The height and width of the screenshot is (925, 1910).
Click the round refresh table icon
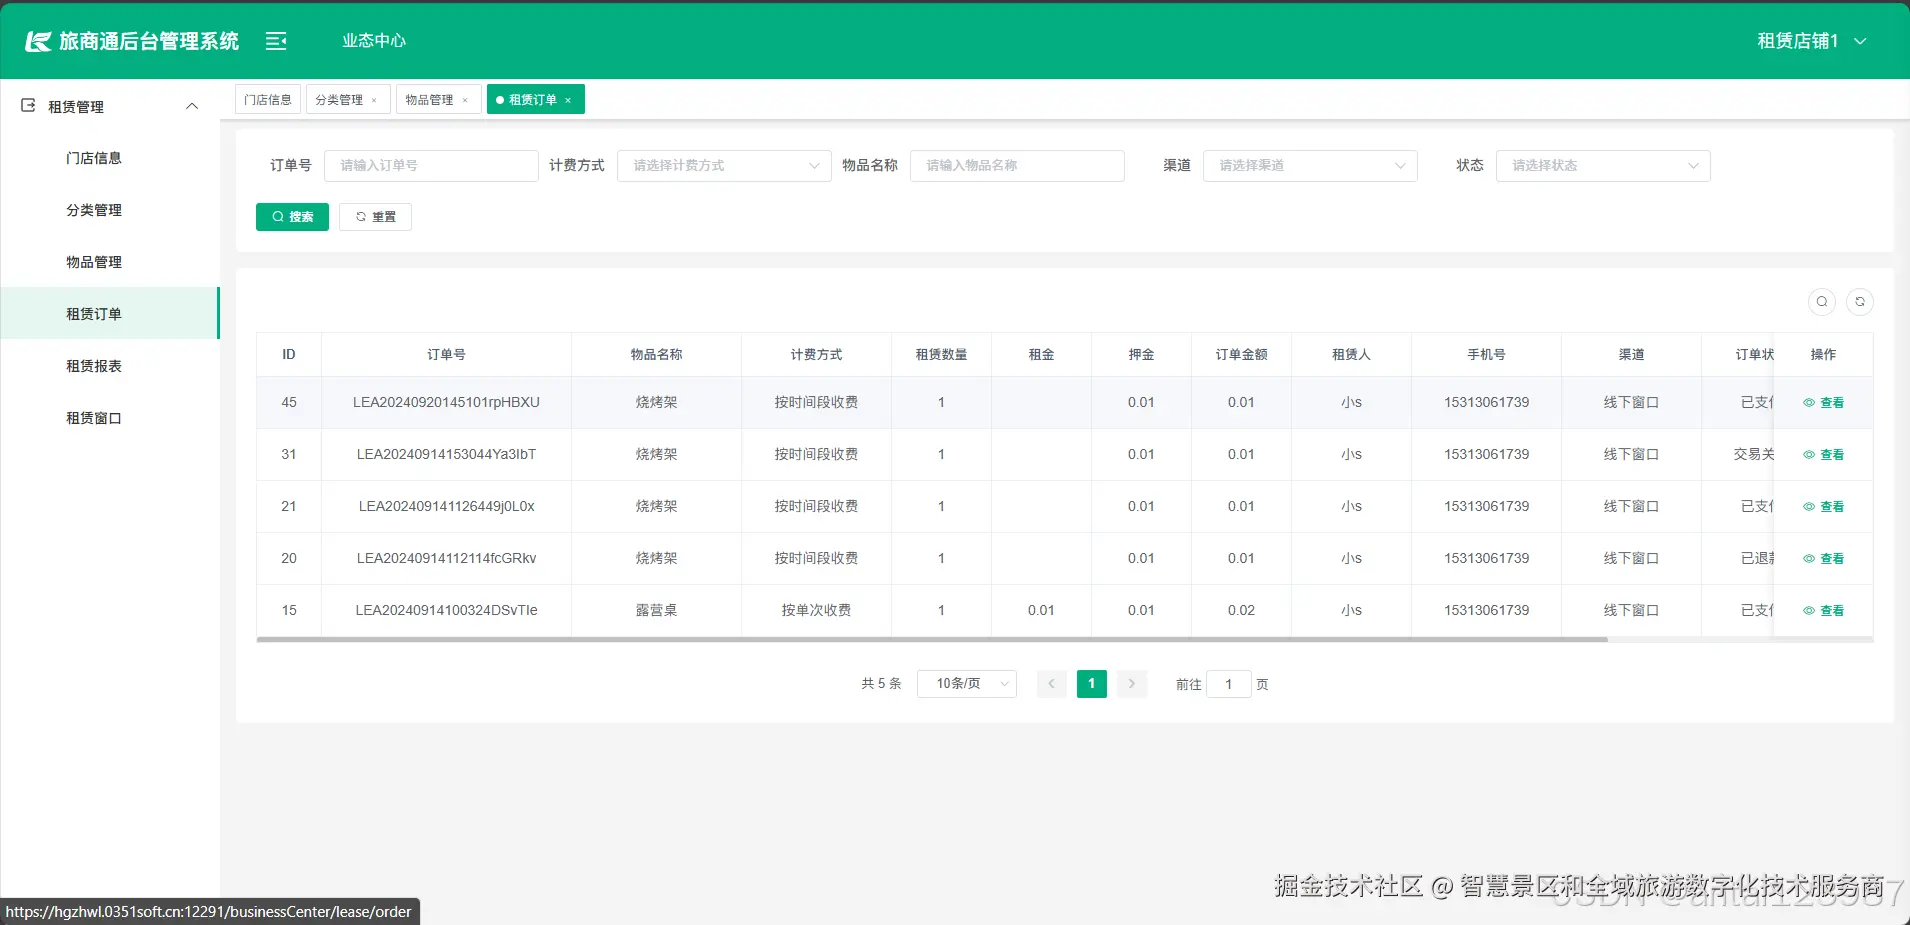click(x=1860, y=301)
